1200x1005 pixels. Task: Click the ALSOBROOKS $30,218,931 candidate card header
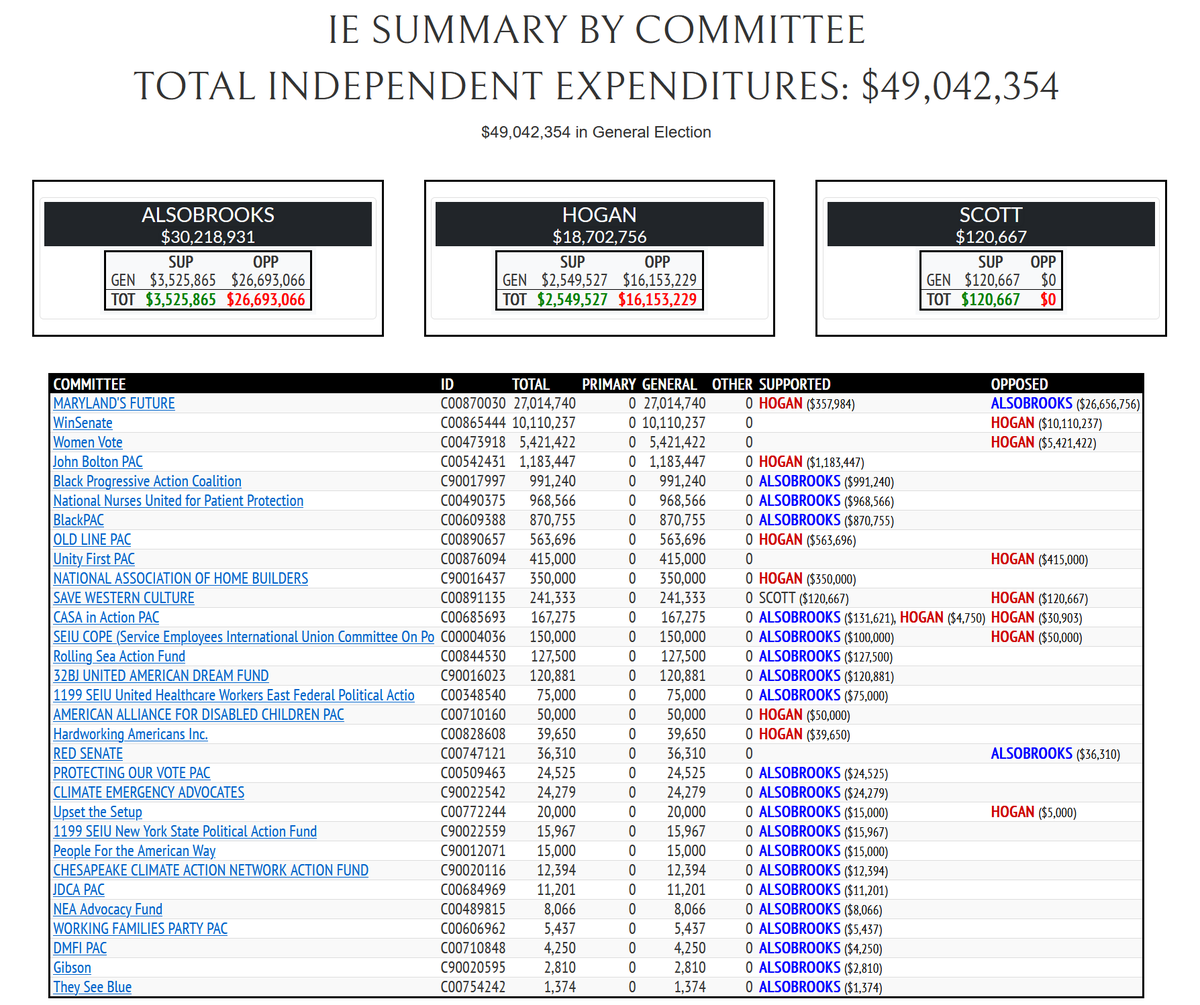208,225
